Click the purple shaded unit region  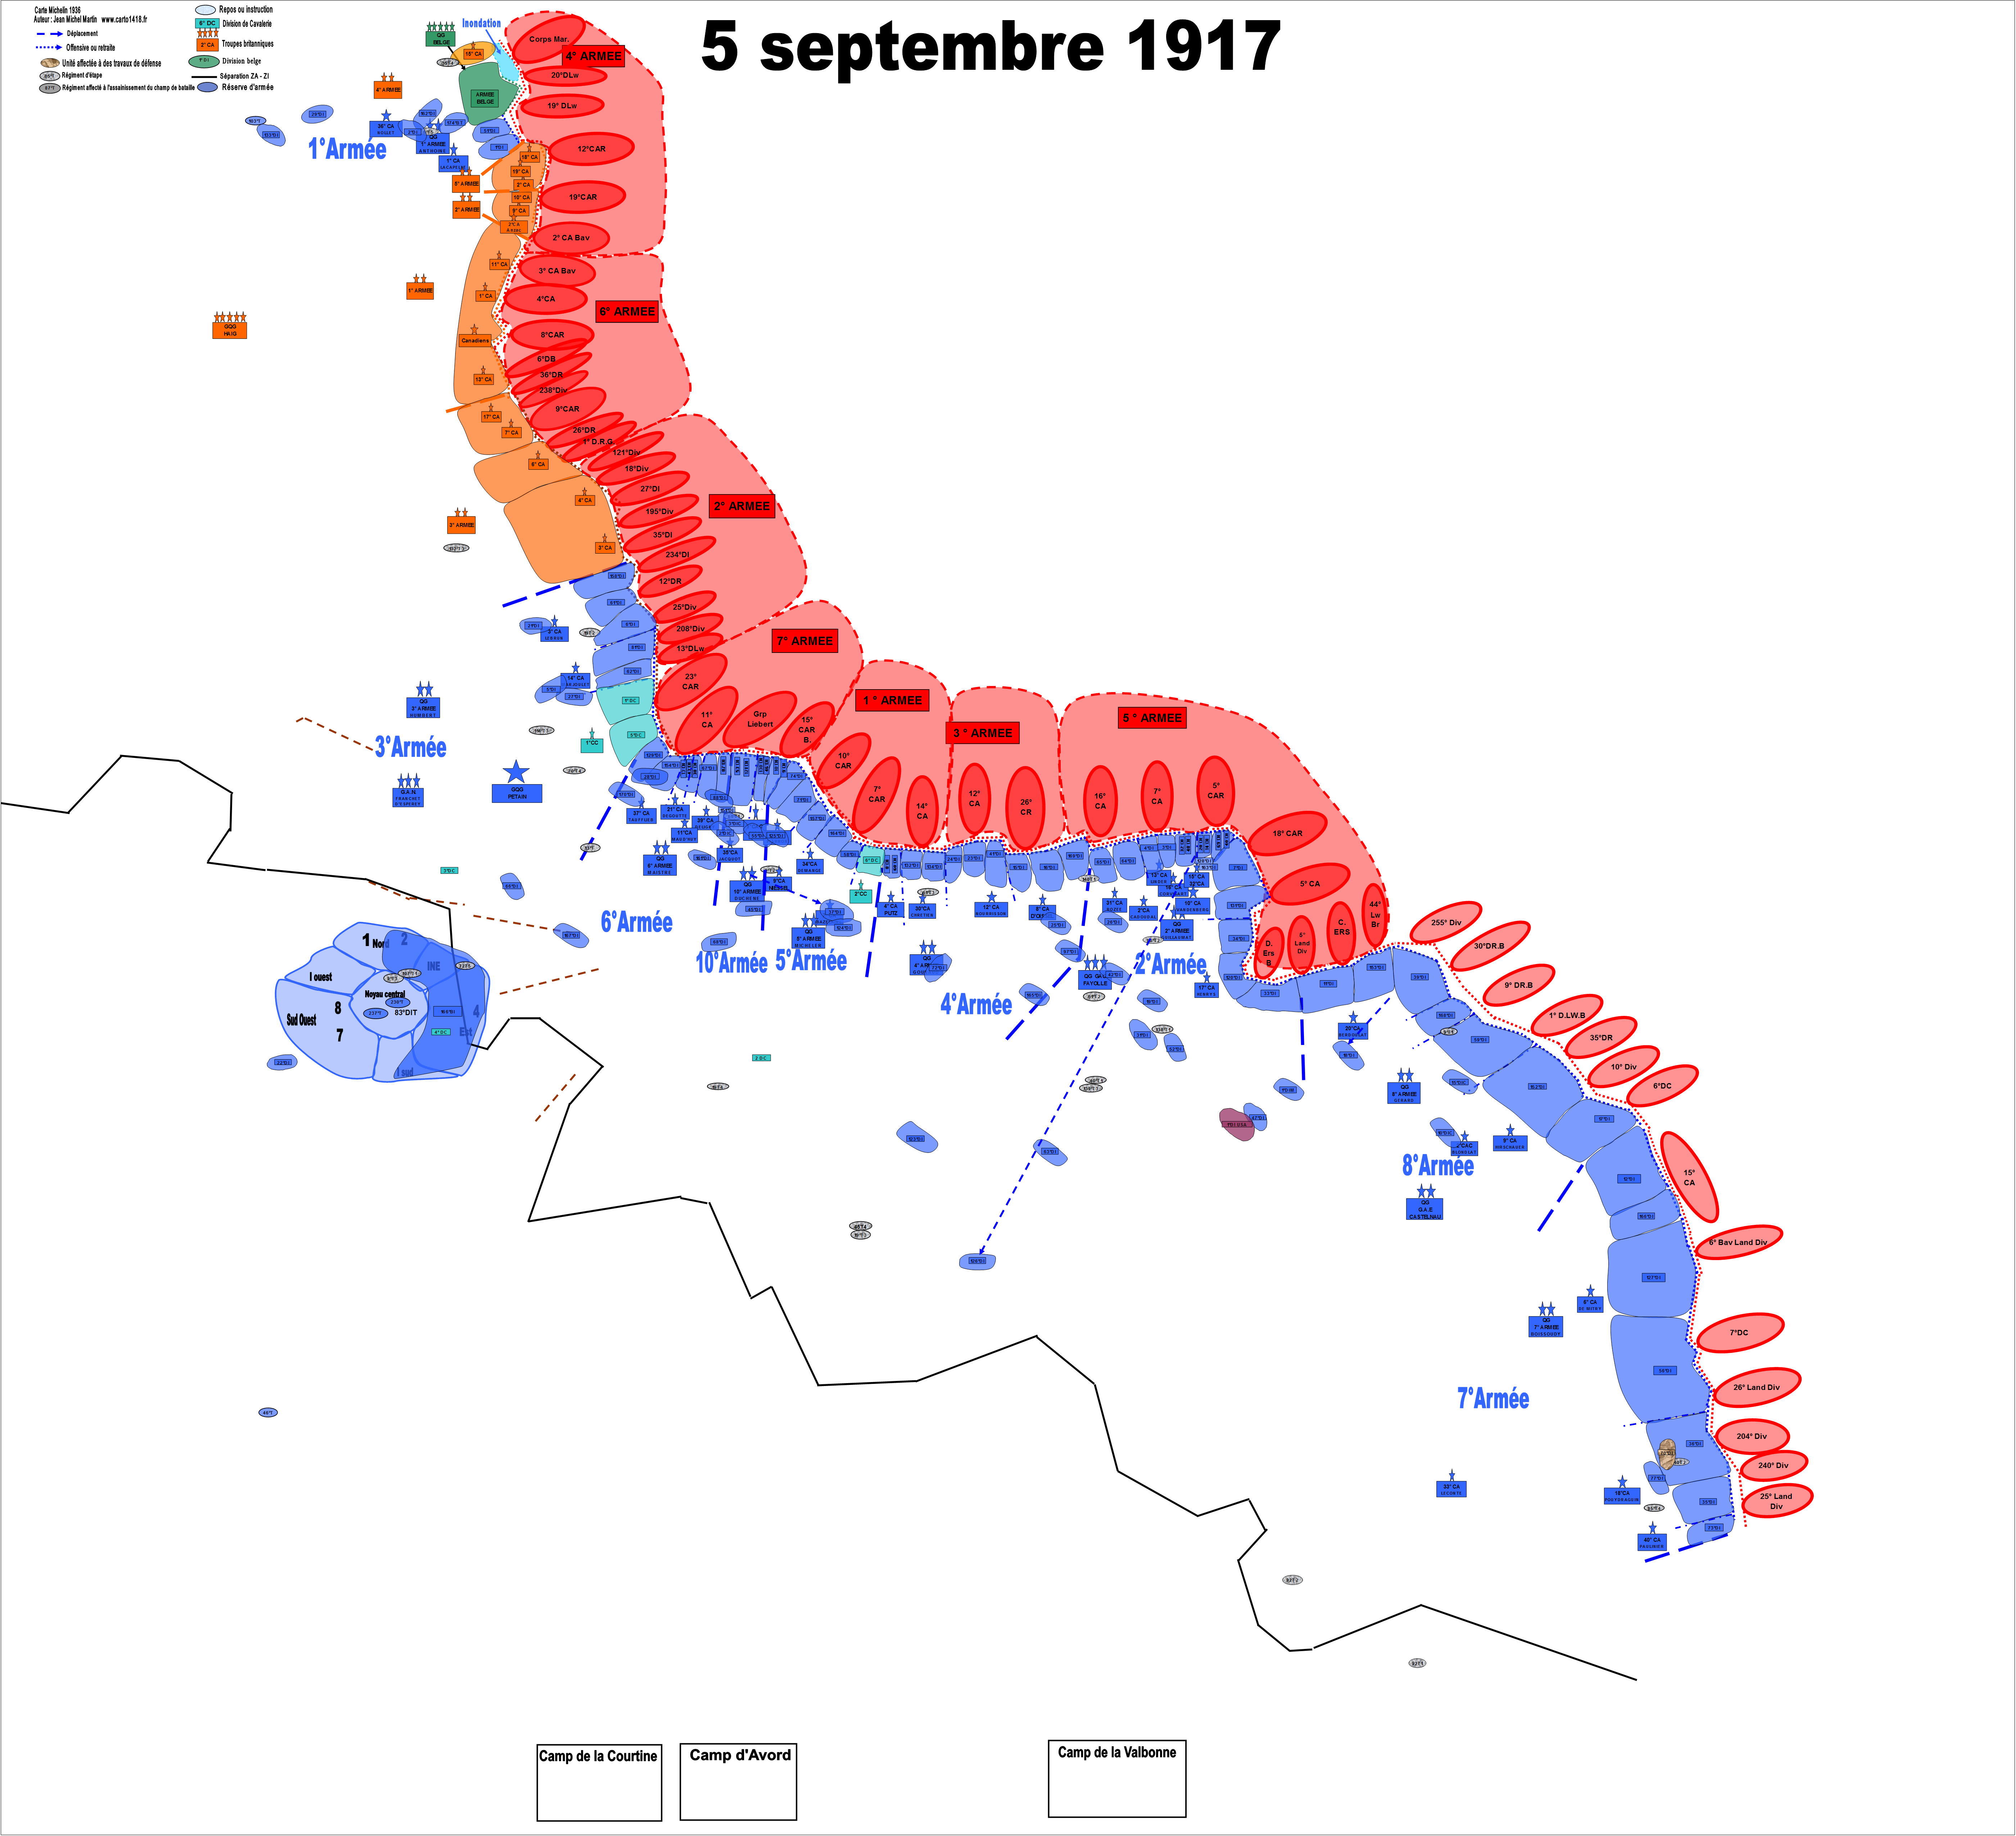[x=1237, y=1124]
